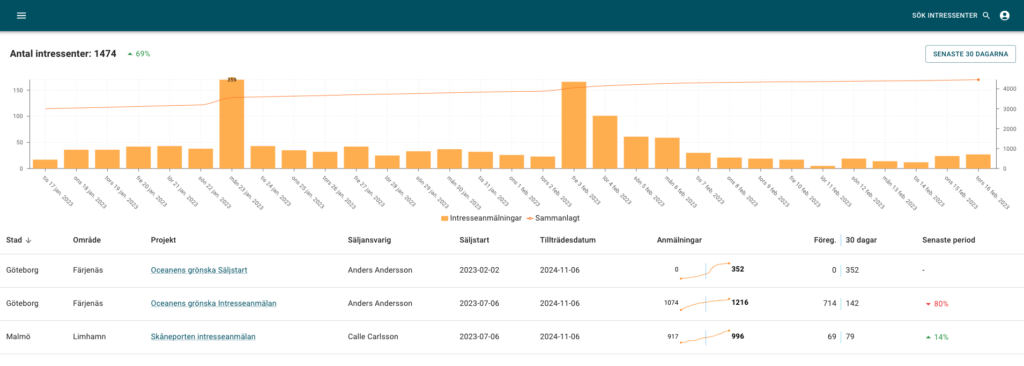Viewport: 1024px width, 366px height.
Task: Click the sparkline in the Skåneporten row
Action: click(705, 337)
